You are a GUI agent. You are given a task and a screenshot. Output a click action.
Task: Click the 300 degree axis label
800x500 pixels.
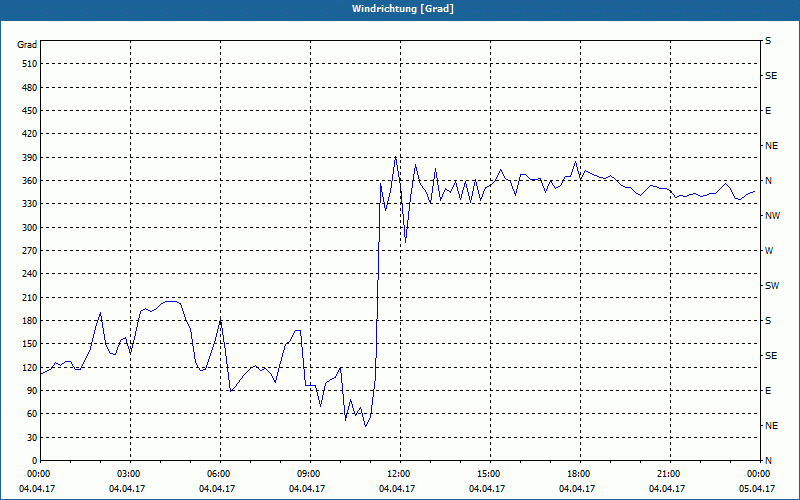coord(30,228)
